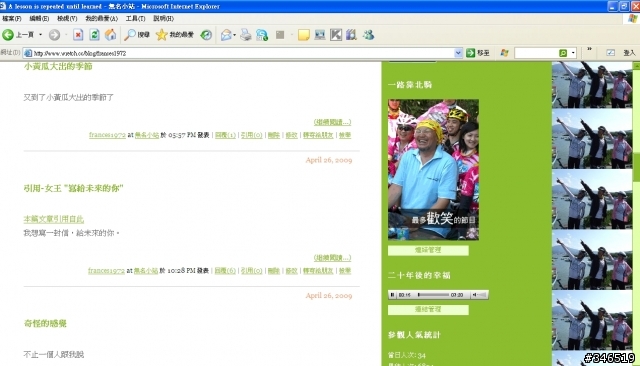Open the Mail envelope toolbar icon
Viewport: 640px width, 366px height.
(226, 35)
